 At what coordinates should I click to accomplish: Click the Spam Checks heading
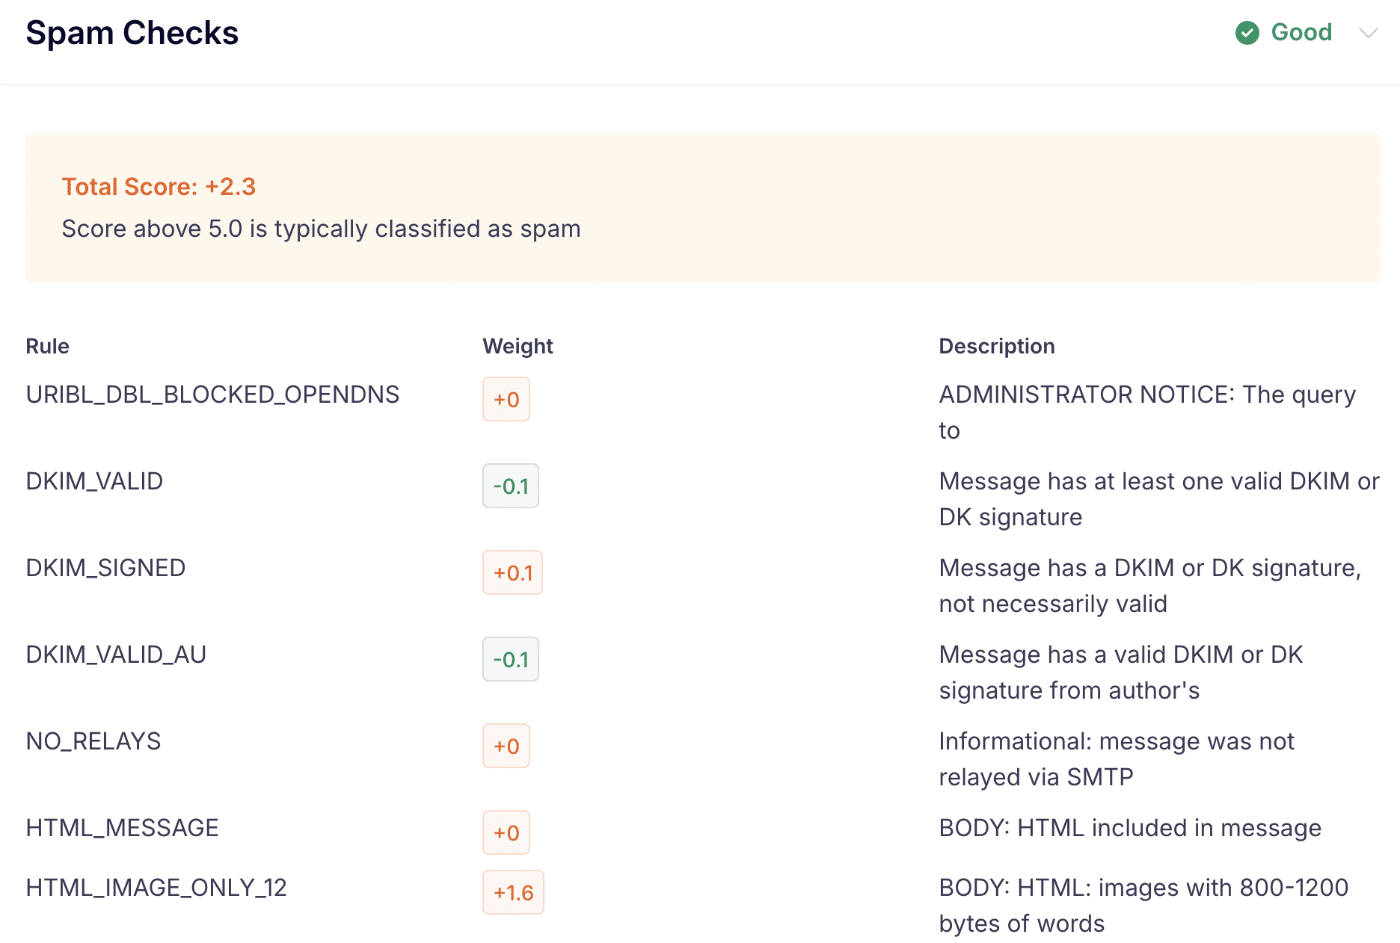pos(132,33)
